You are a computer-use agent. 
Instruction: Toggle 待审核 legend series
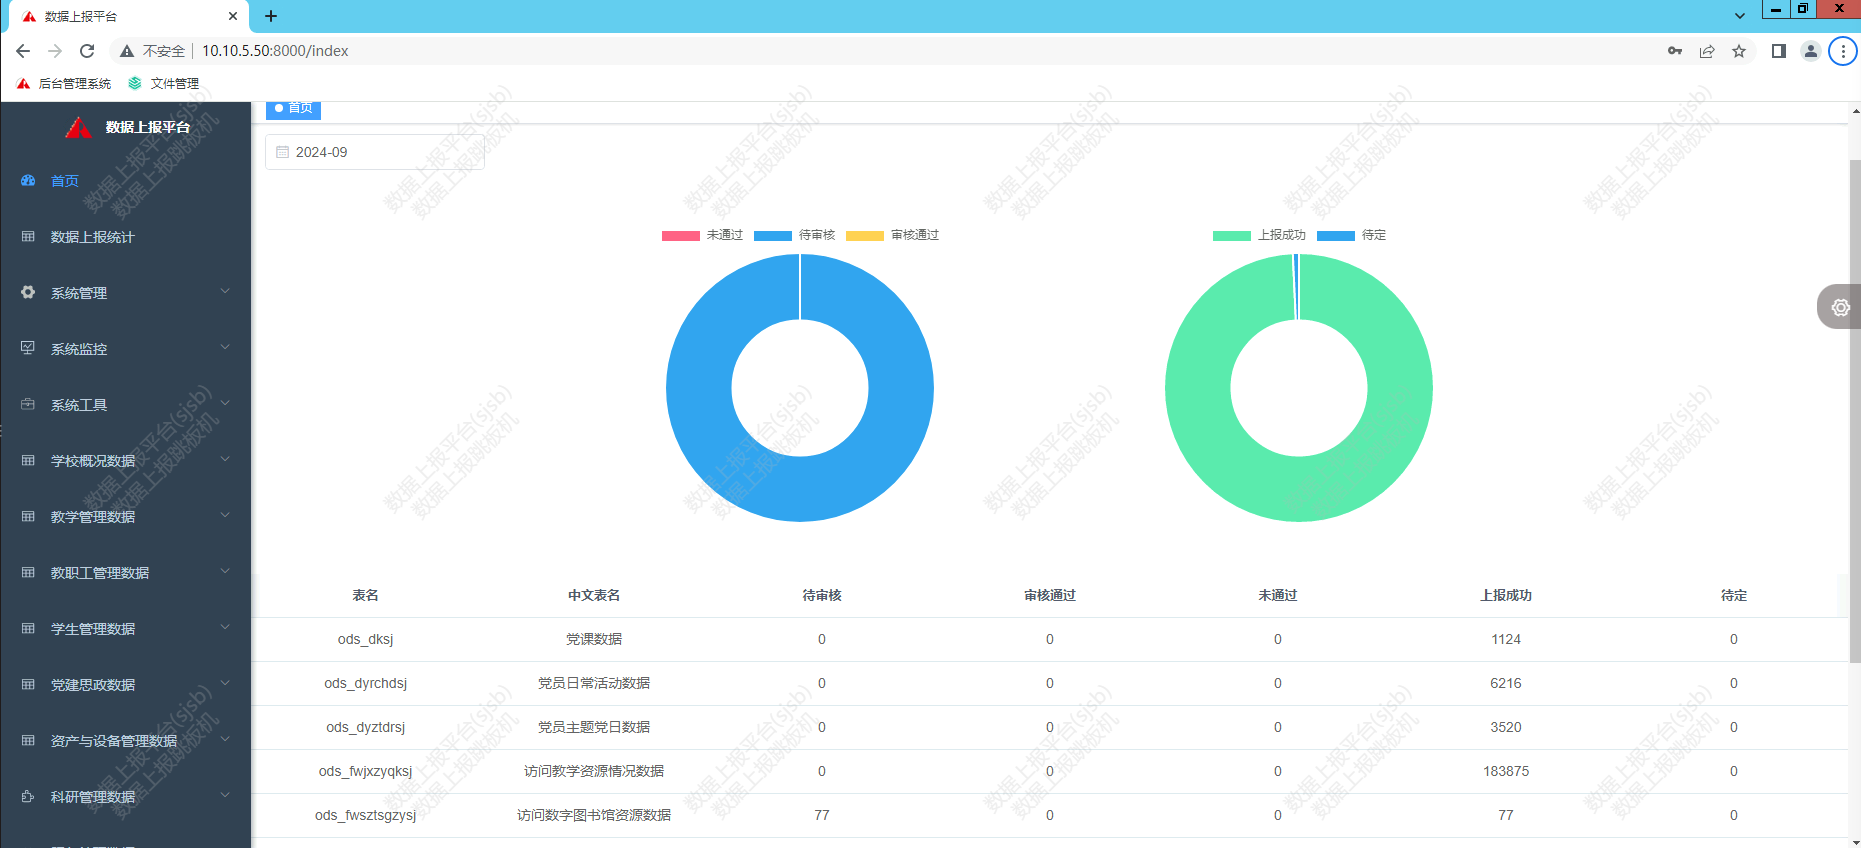coord(794,235)
